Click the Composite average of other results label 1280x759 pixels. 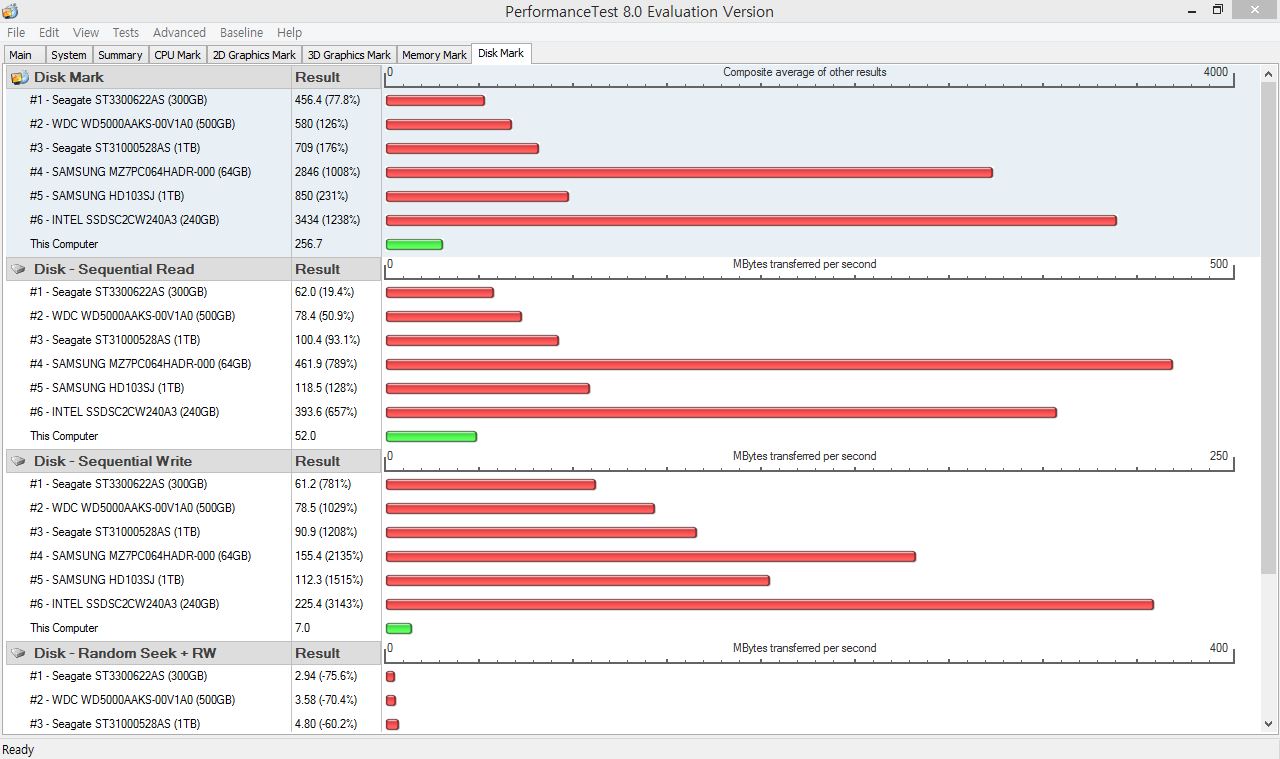[x=804, y=72]
